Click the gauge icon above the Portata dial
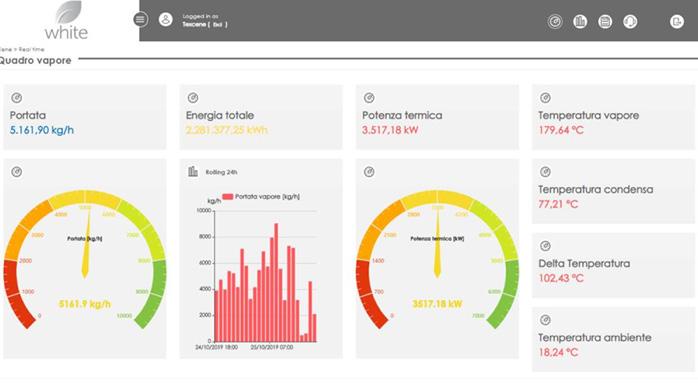Screen dimensions: 698x389 [x=16, y=172]
